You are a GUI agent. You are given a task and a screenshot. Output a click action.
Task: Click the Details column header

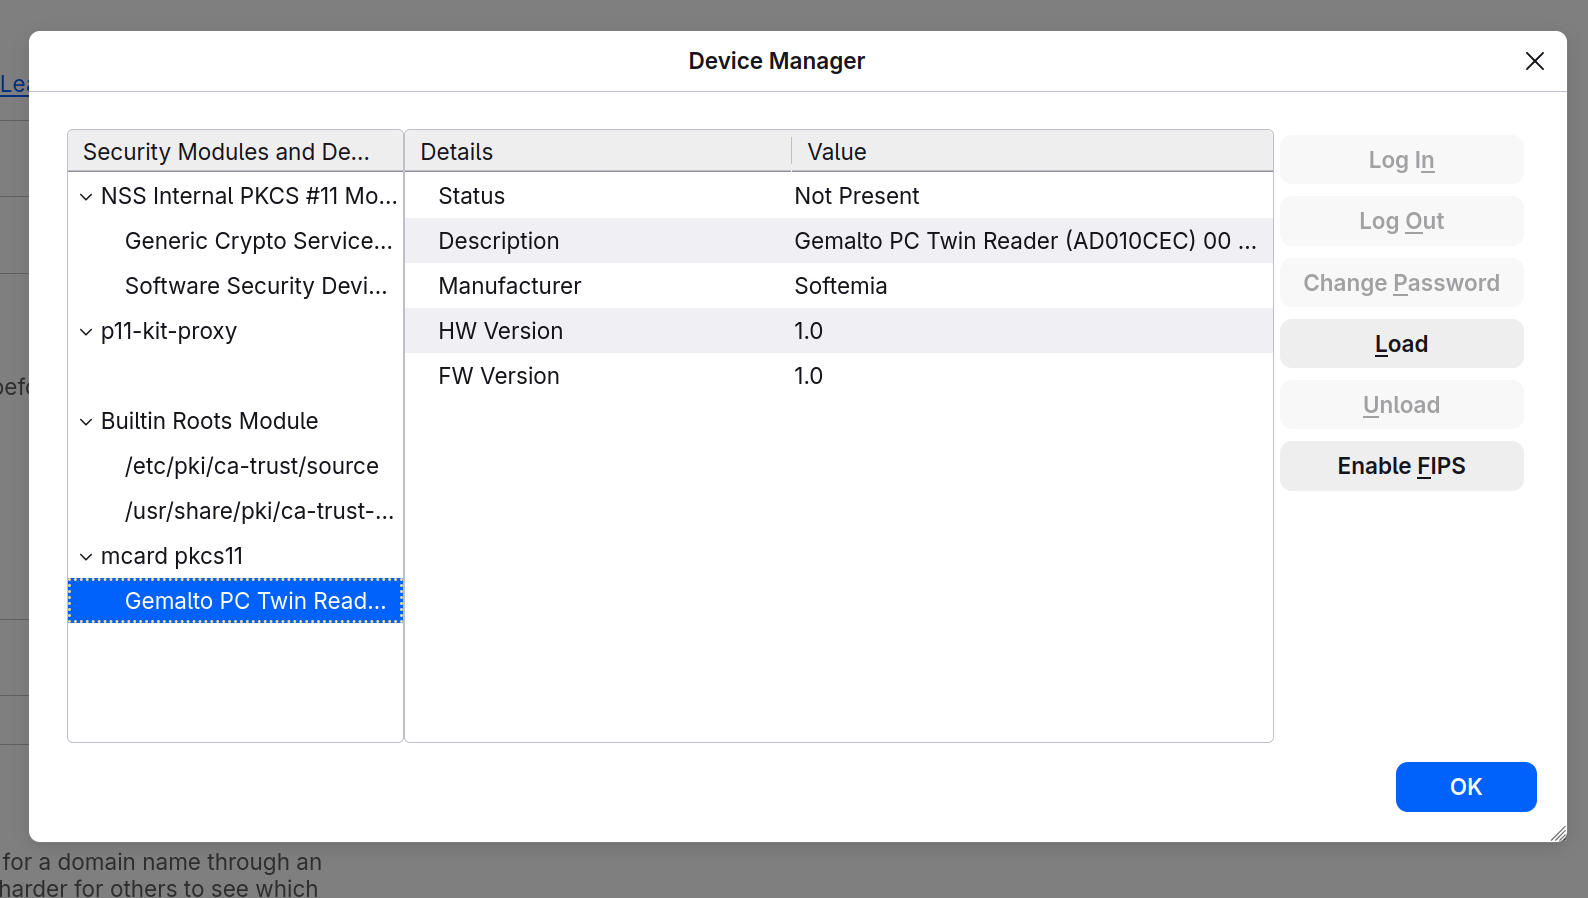598,152
